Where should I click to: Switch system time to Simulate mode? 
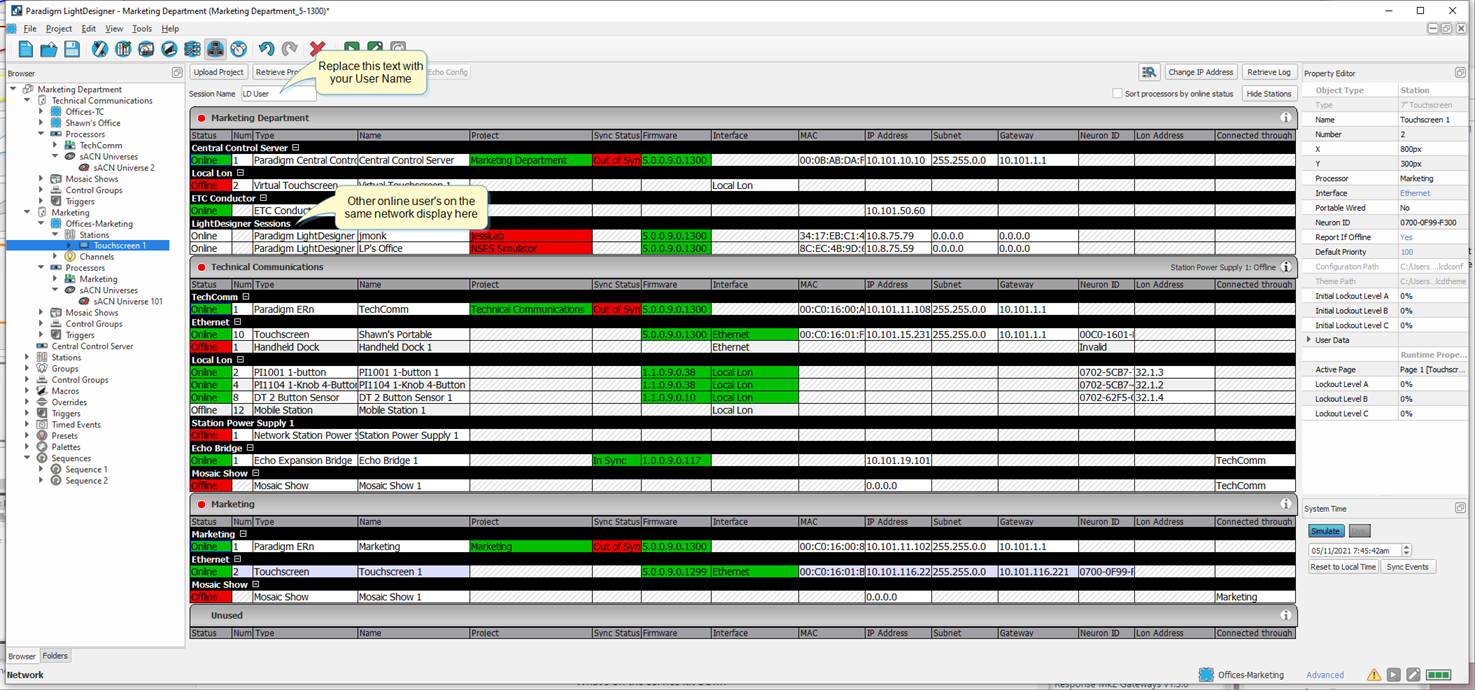[1325, 531]
